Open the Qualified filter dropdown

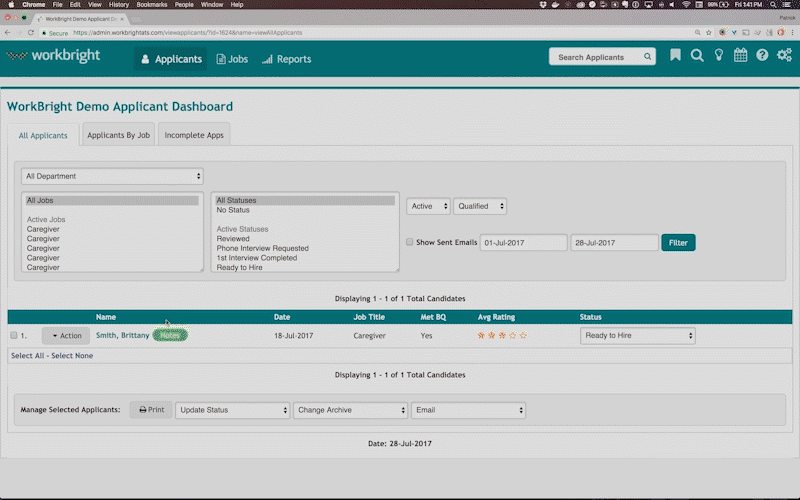[x=480, y=206]
